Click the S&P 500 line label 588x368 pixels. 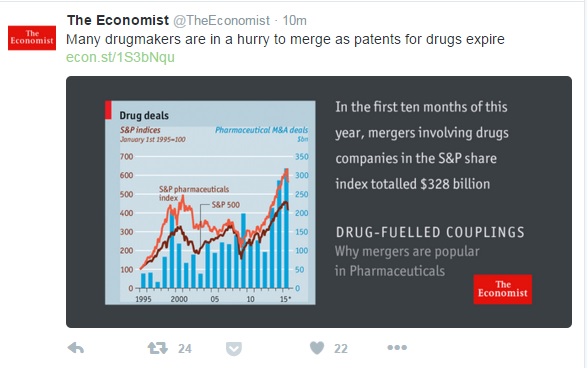(x=226, y=205)
